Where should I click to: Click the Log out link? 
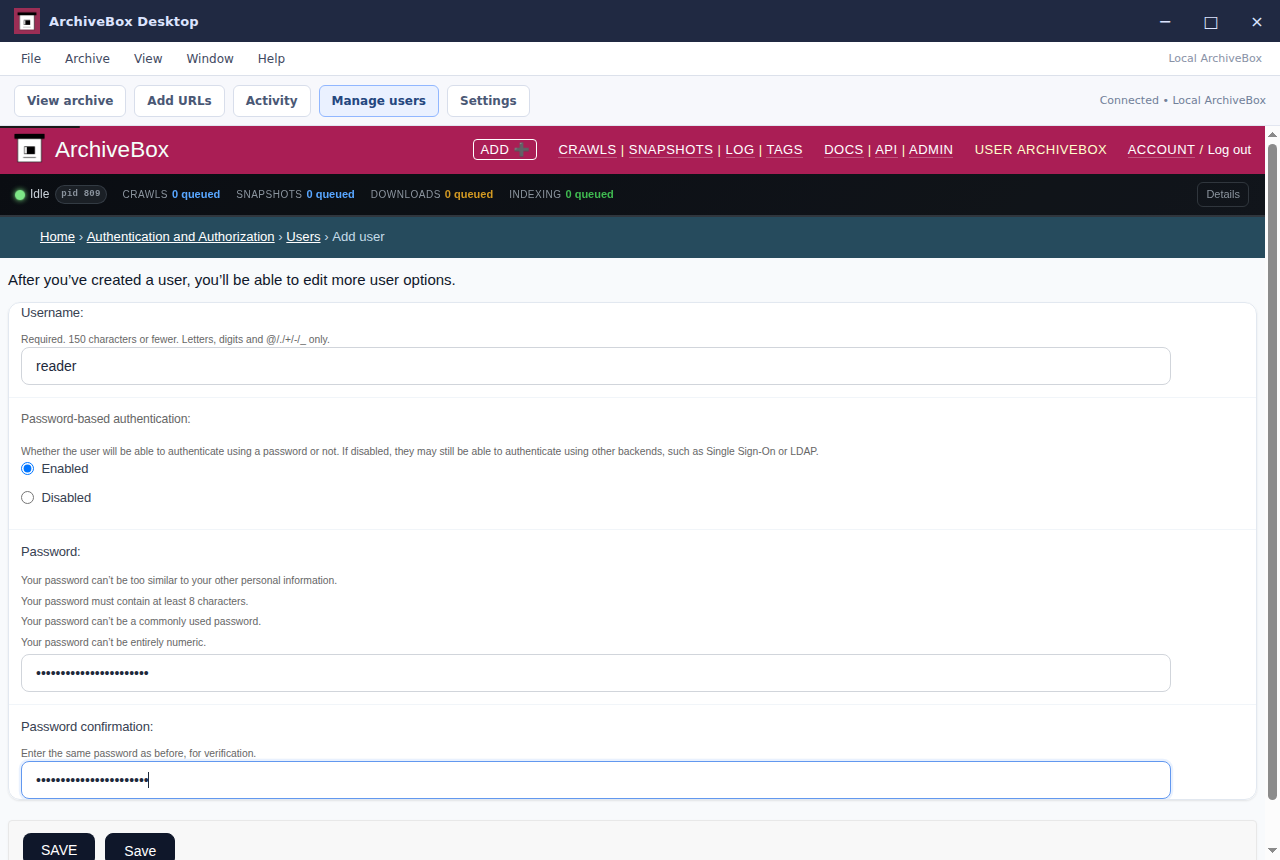[1229, 150]
